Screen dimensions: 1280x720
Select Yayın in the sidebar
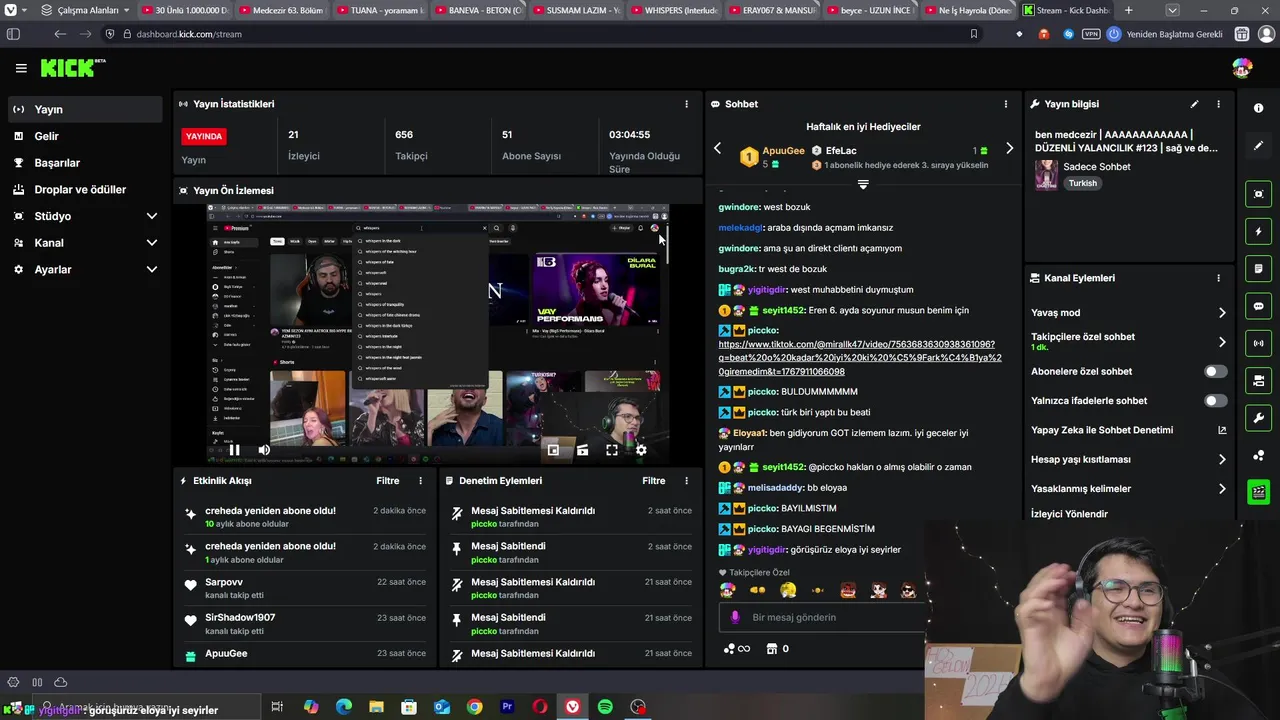pos(85,109)
